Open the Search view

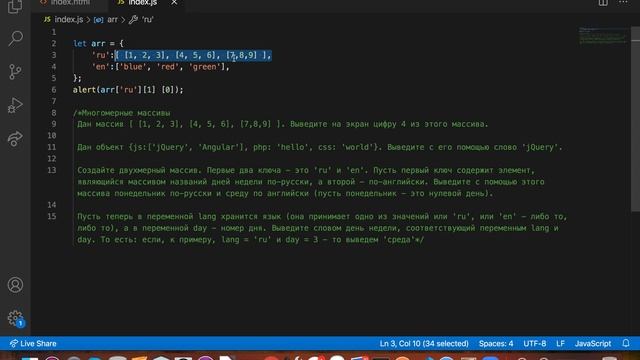[x=15, y=38]
